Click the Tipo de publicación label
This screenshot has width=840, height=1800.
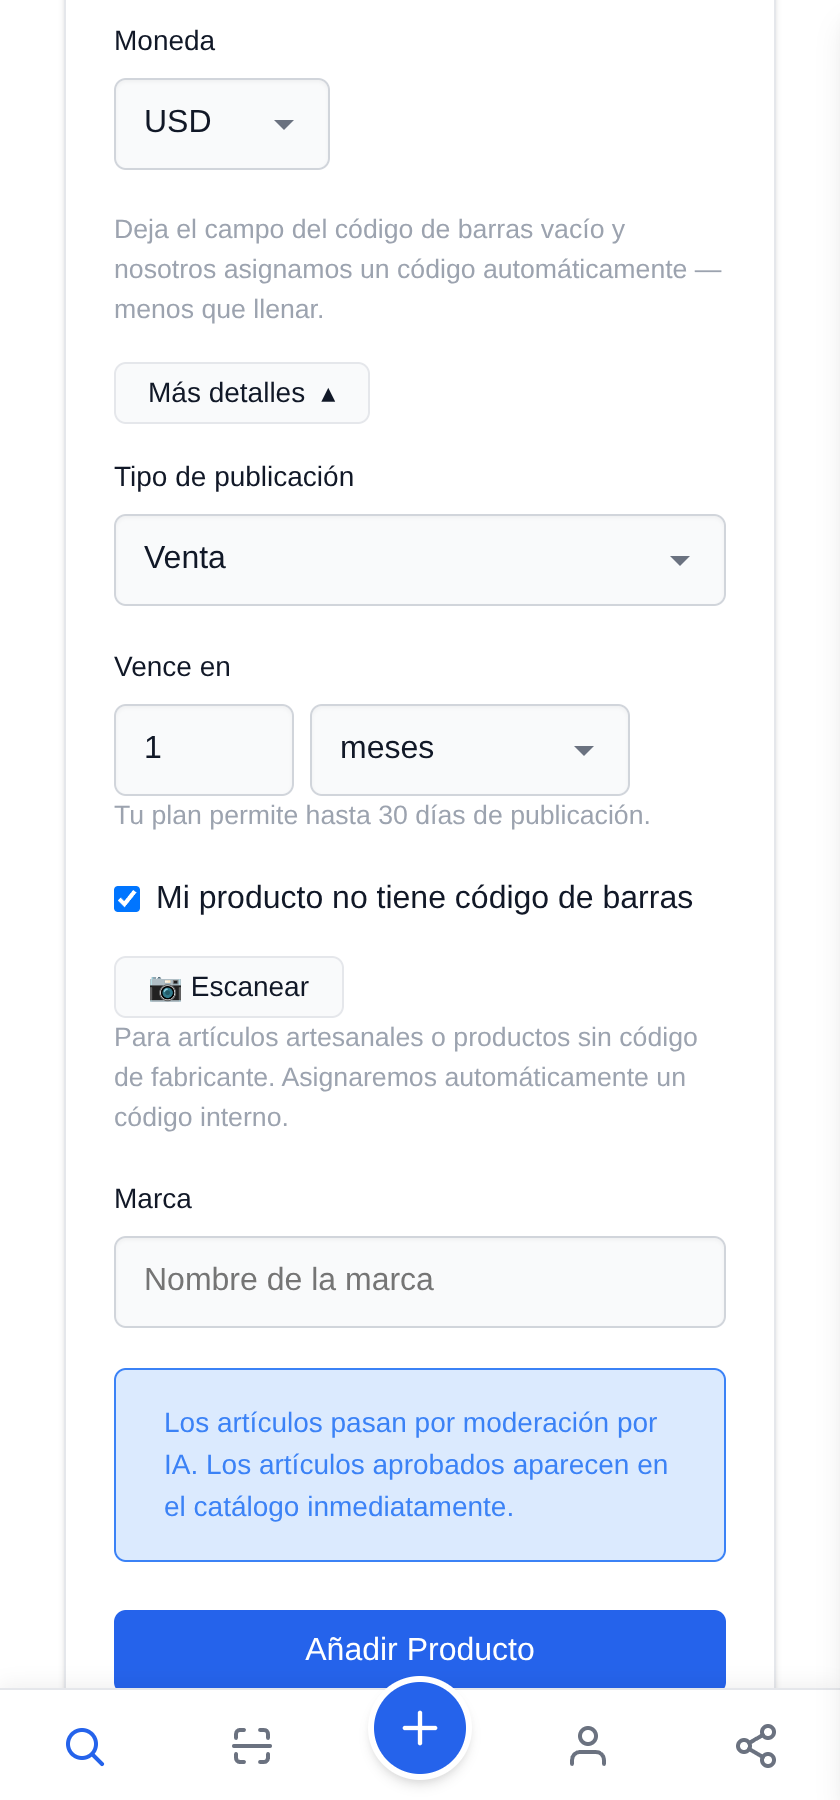(234, 477)
